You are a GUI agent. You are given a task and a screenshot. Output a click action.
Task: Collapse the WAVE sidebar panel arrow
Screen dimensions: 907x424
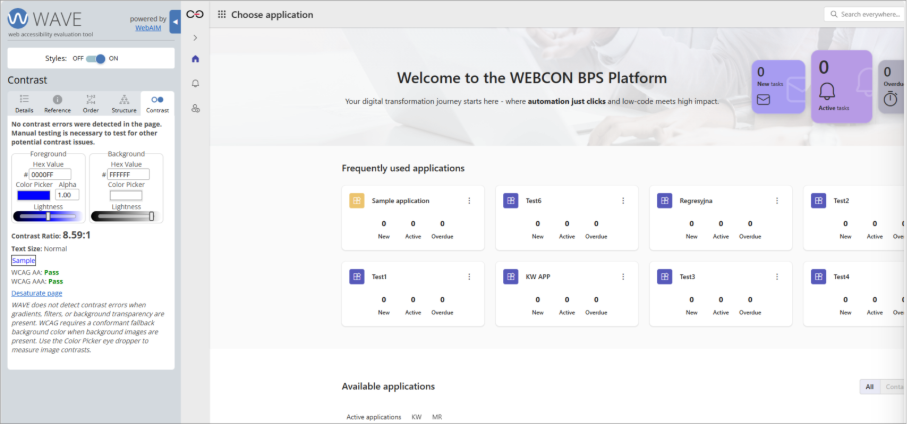coord(175,20)
